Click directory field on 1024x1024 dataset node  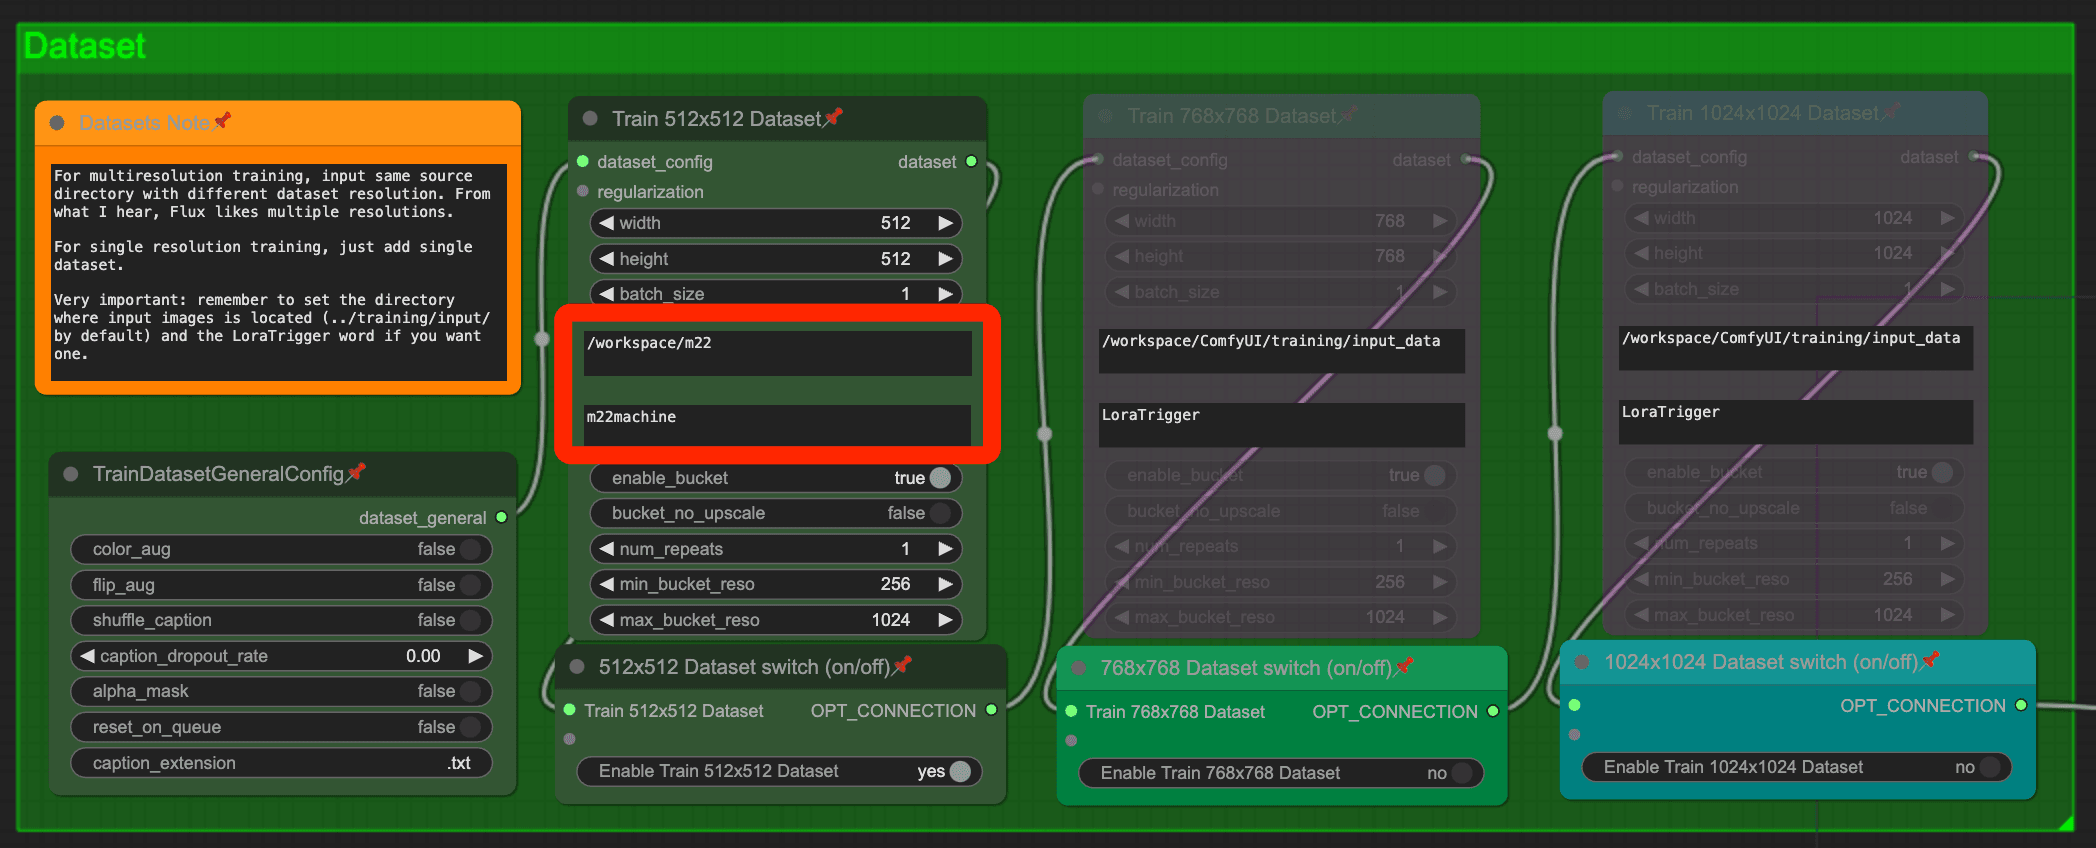[1796, 348]
